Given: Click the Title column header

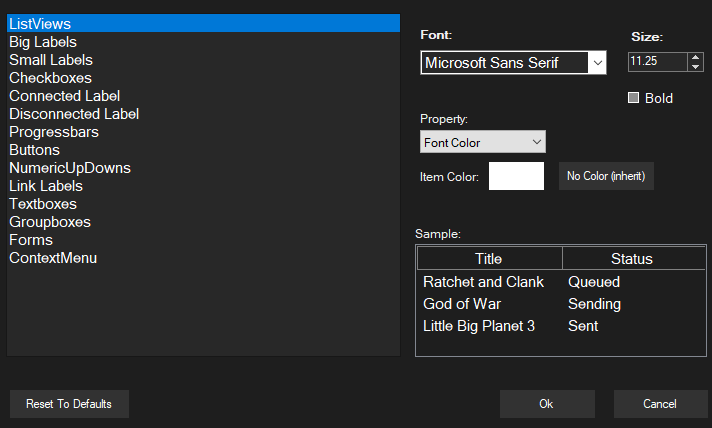Looking at the screenshot, I should coord(489,259).
